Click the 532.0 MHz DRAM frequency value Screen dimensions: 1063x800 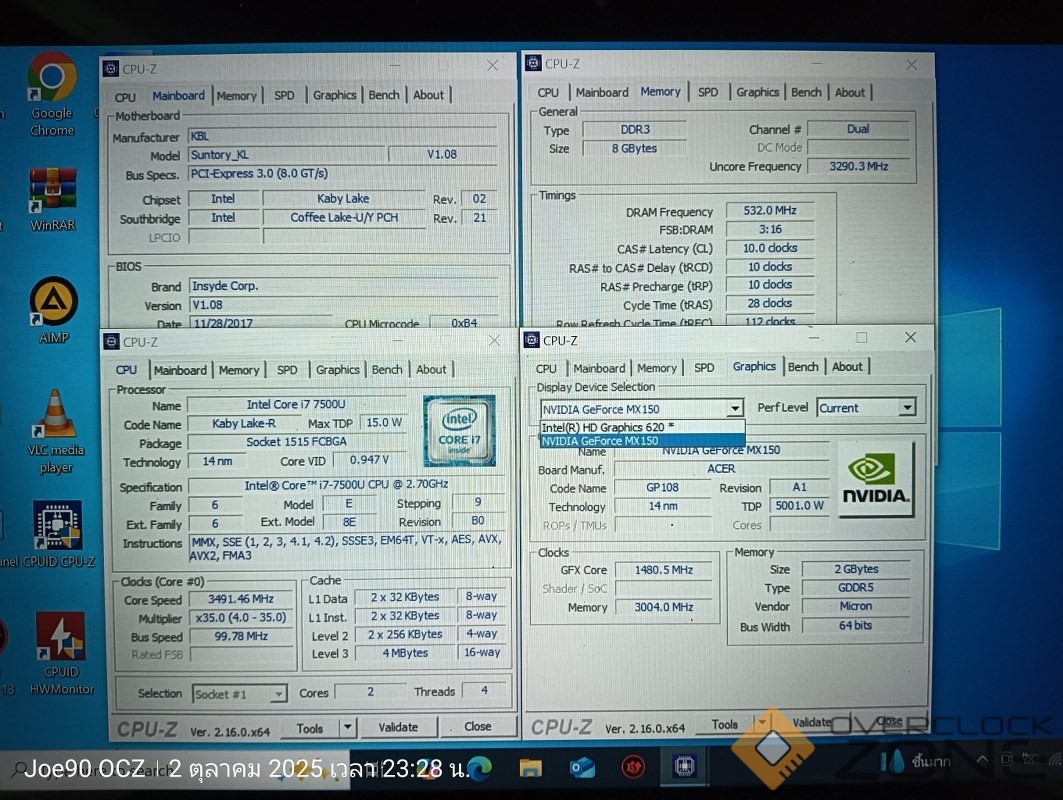(769, 211)
